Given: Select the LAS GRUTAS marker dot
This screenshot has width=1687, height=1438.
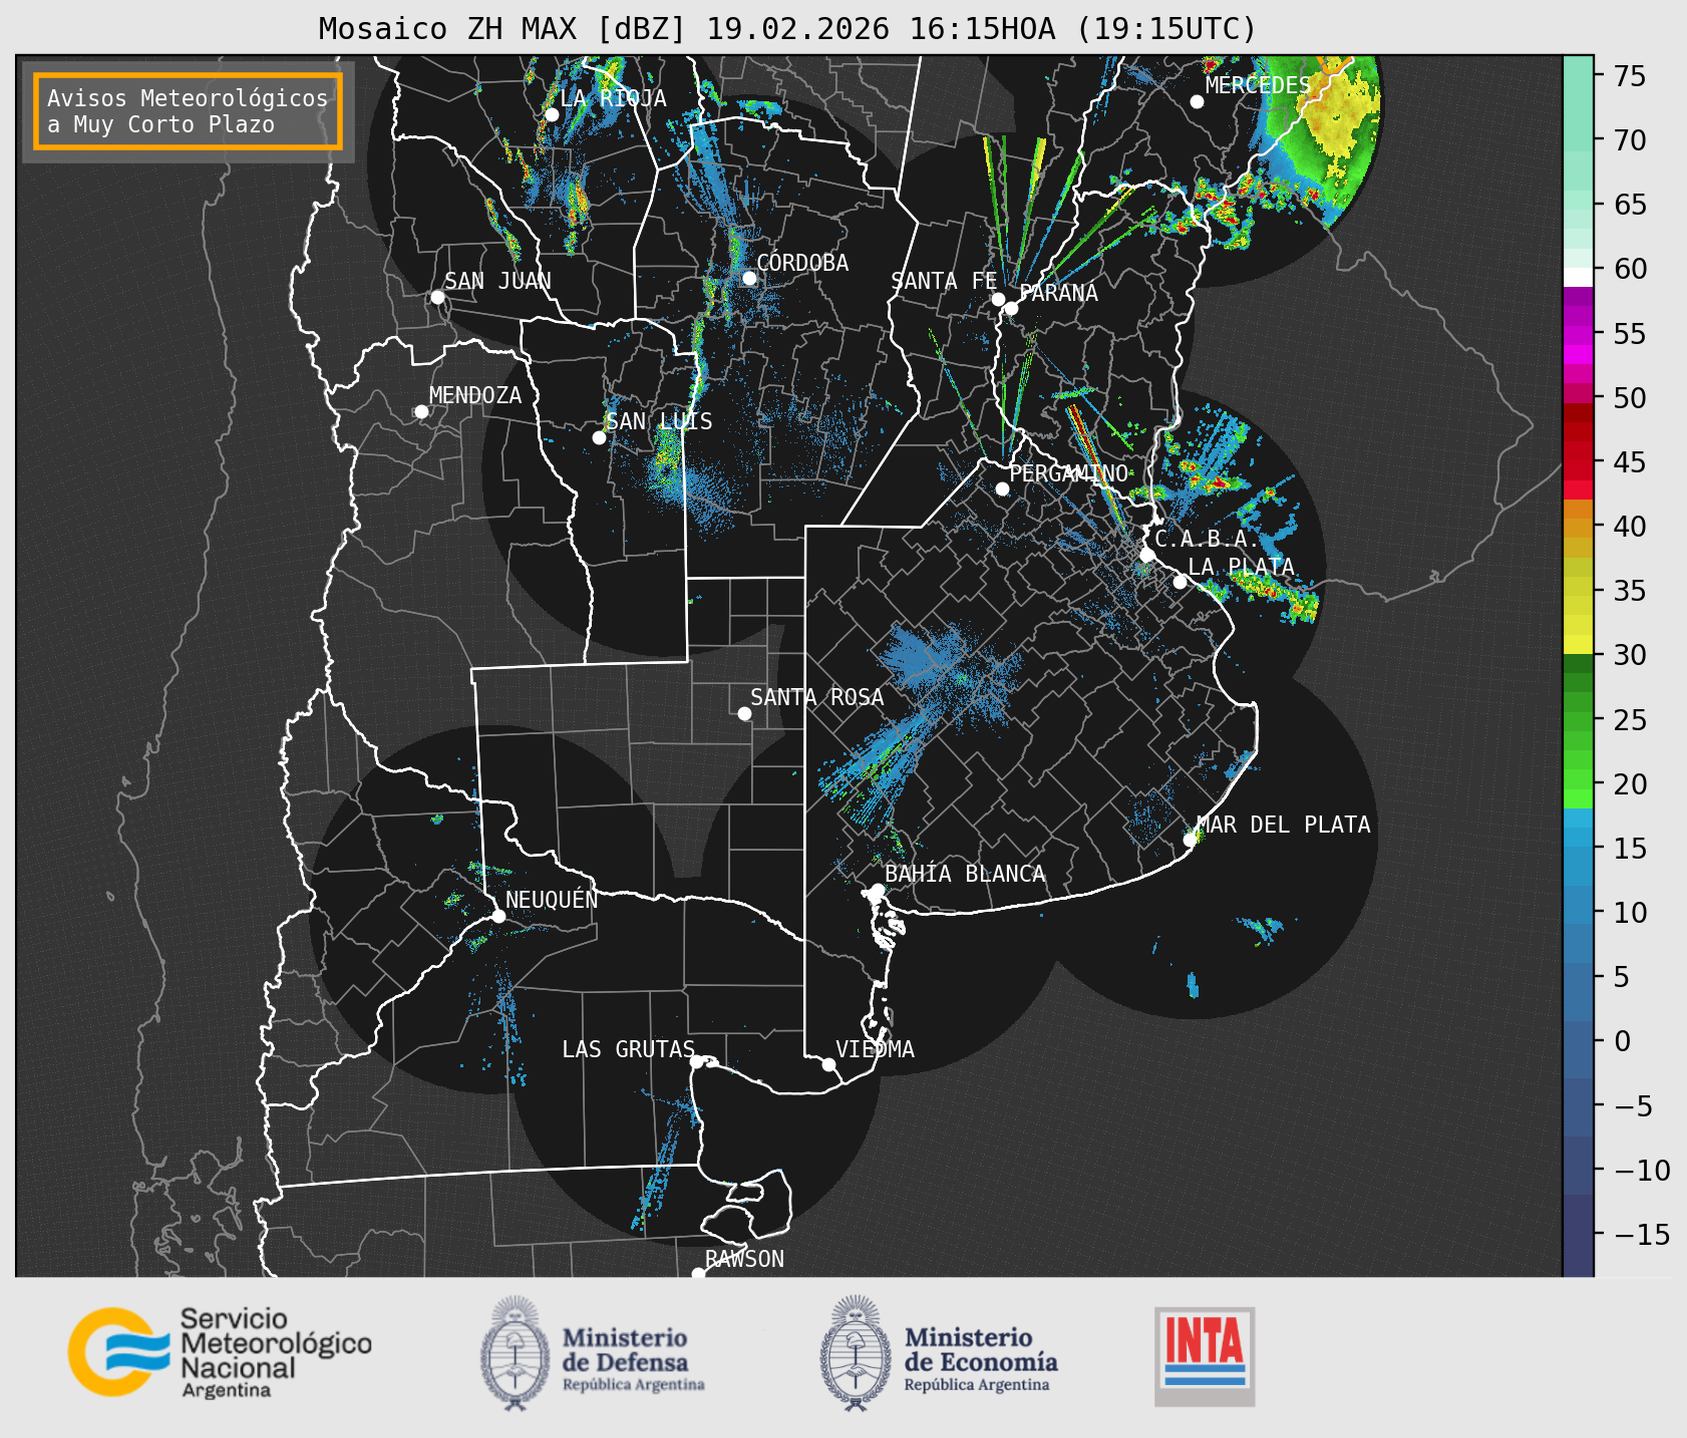Looking at the screenshot, I should 697,1062.
